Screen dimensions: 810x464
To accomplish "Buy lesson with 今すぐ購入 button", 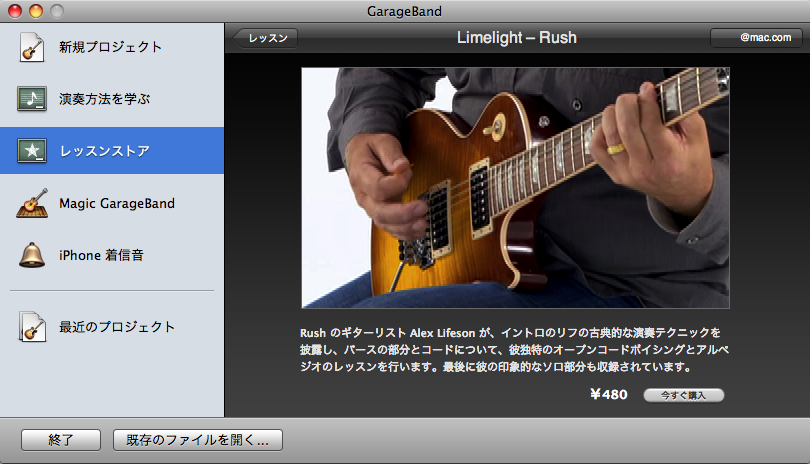I will pyautogui.click(x=683, y=395).
